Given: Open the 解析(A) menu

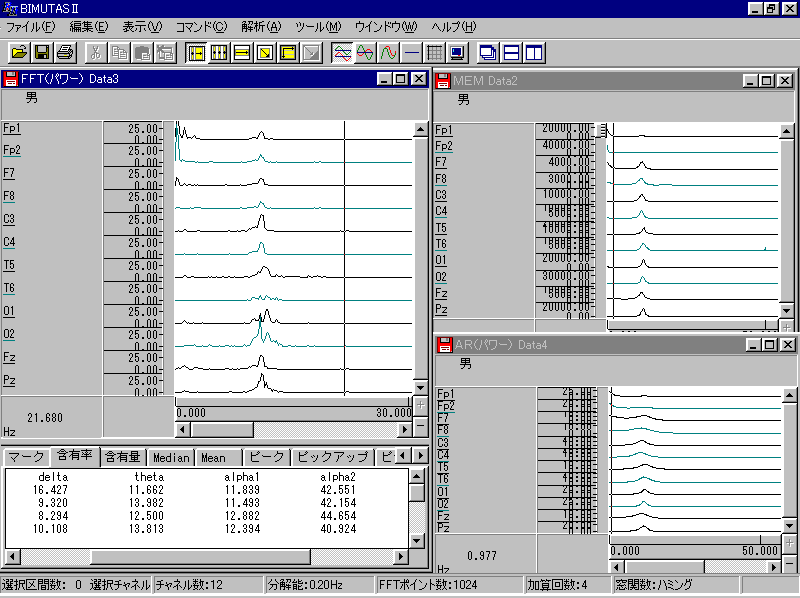Looking at the screenshot, I should pos(261,26).
